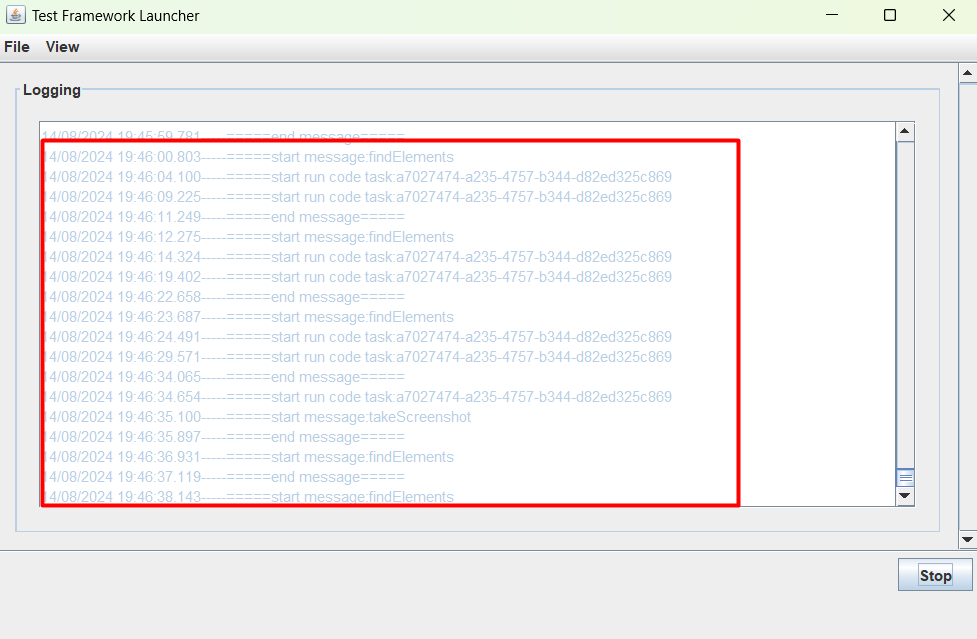The image size is (977, 639).
Task: Select the log line stamped 19:46:09.225
Action: (357, 197)
